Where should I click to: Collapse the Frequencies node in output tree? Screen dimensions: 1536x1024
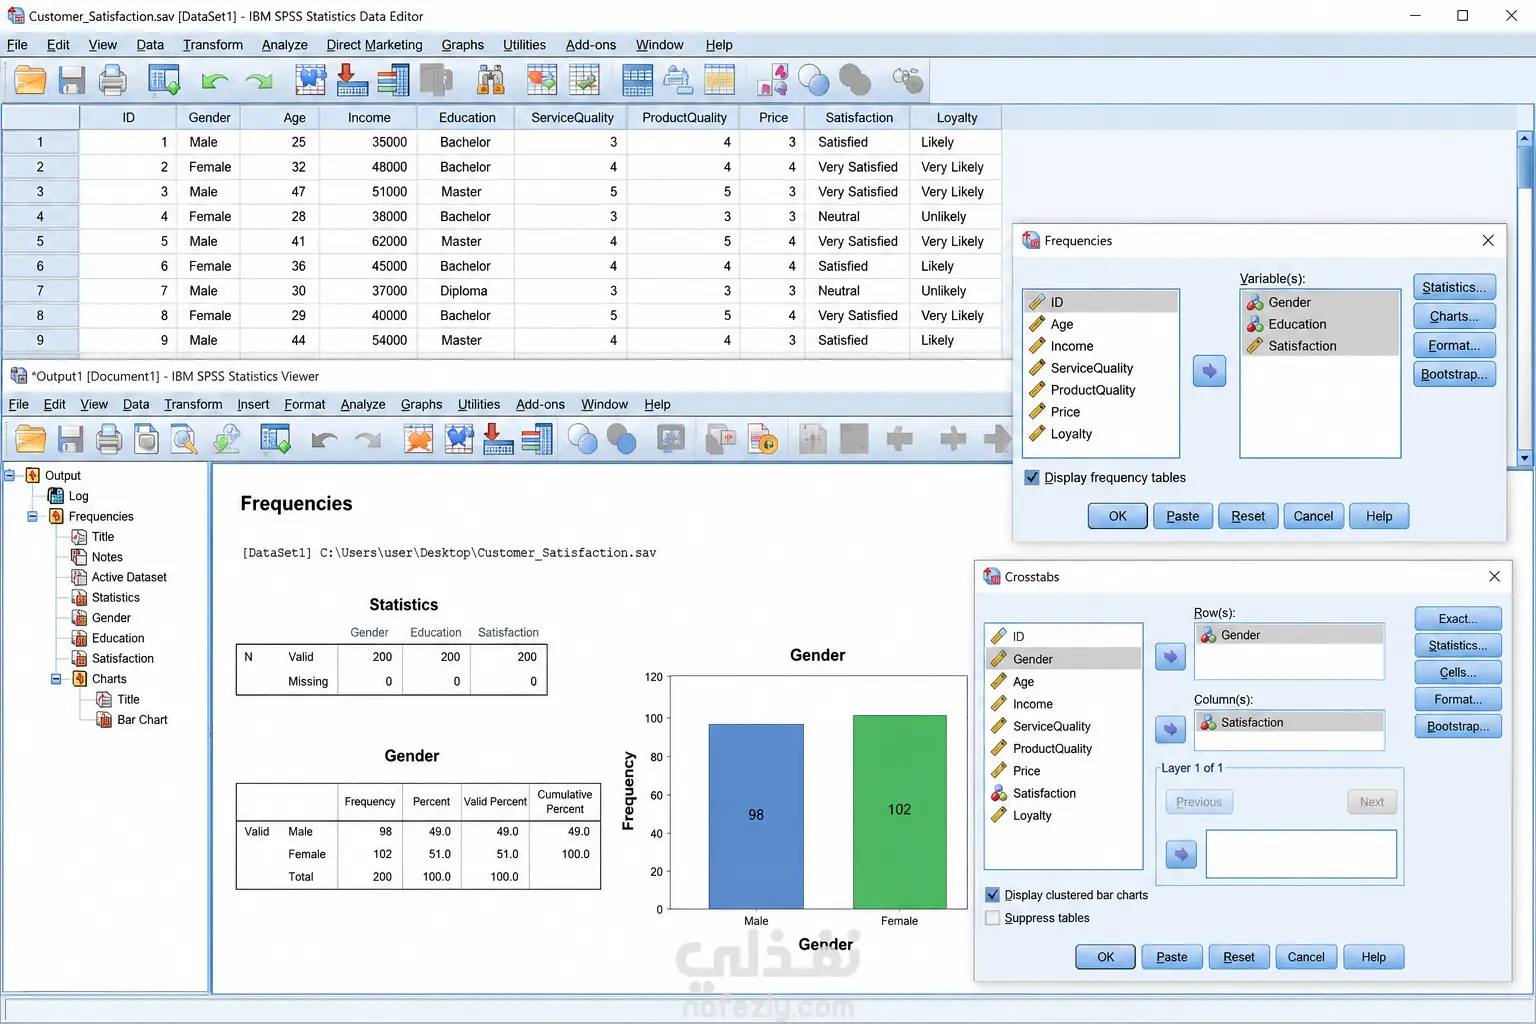32,517
